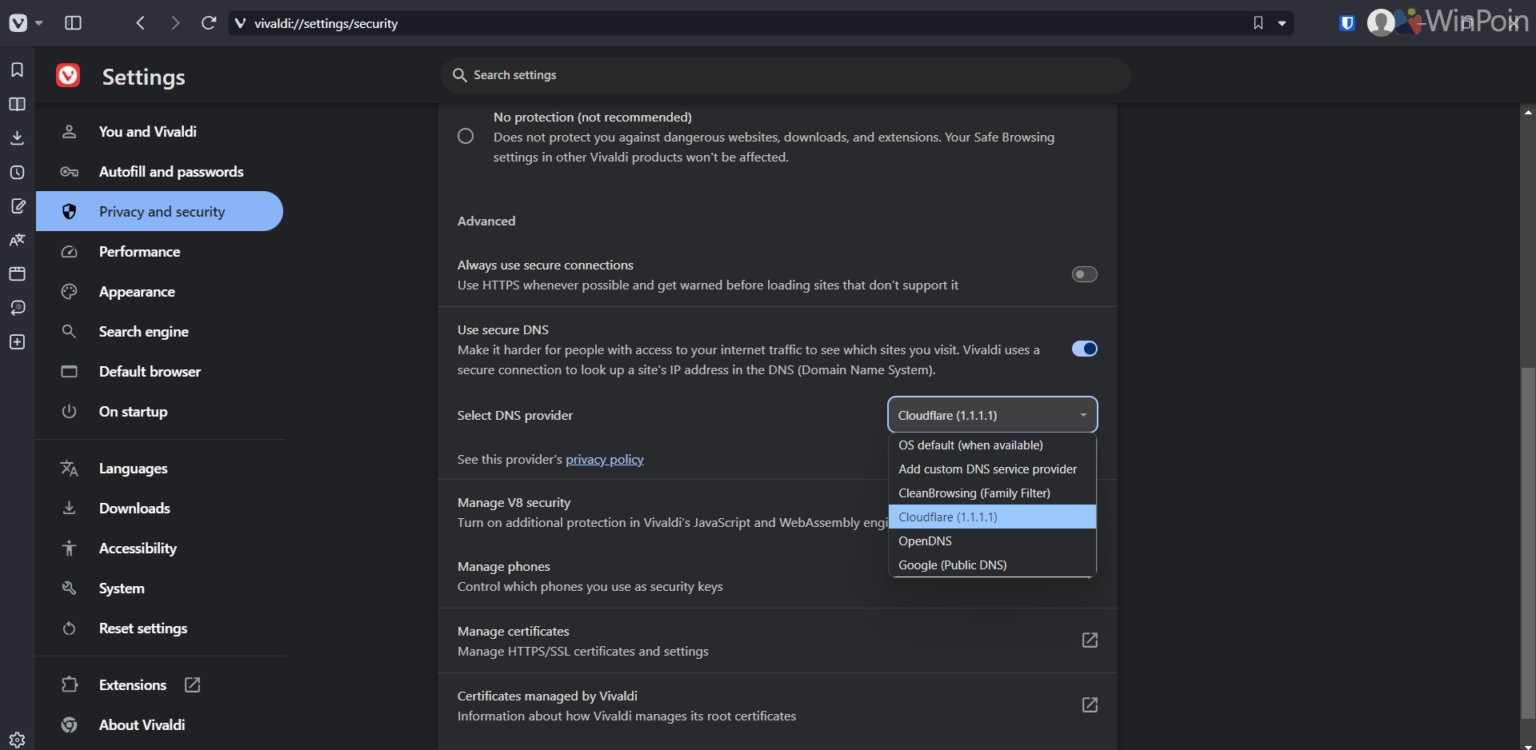Screen dimensions: 1536x750
Task: Open Extensions page
Action: tap(160, 685)
